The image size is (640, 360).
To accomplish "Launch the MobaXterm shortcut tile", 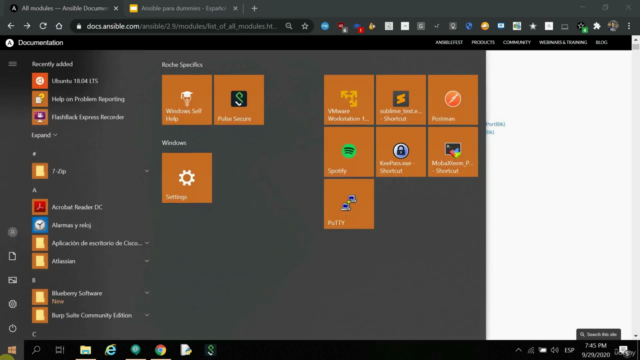I will [x=453, y=152].
